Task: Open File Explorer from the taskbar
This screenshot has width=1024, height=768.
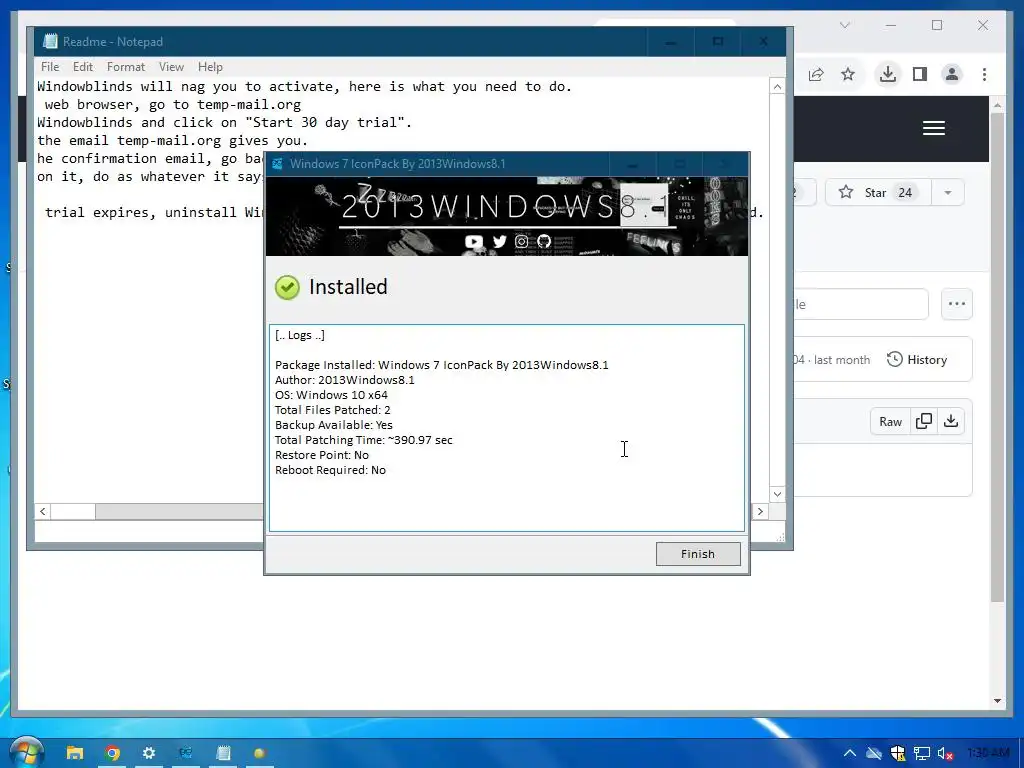Action: pos(75,753)
